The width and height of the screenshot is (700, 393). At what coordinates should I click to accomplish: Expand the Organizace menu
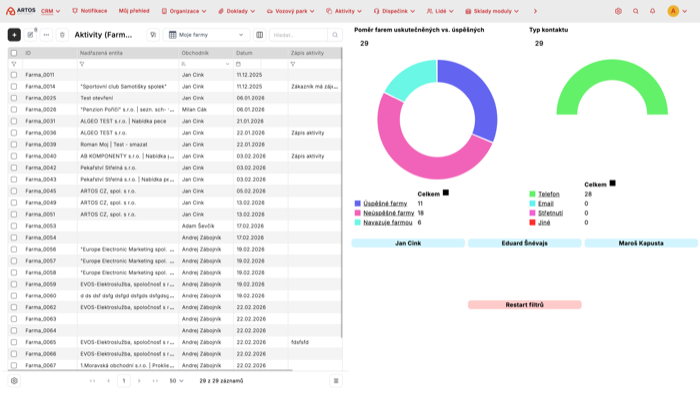[184, 11]
